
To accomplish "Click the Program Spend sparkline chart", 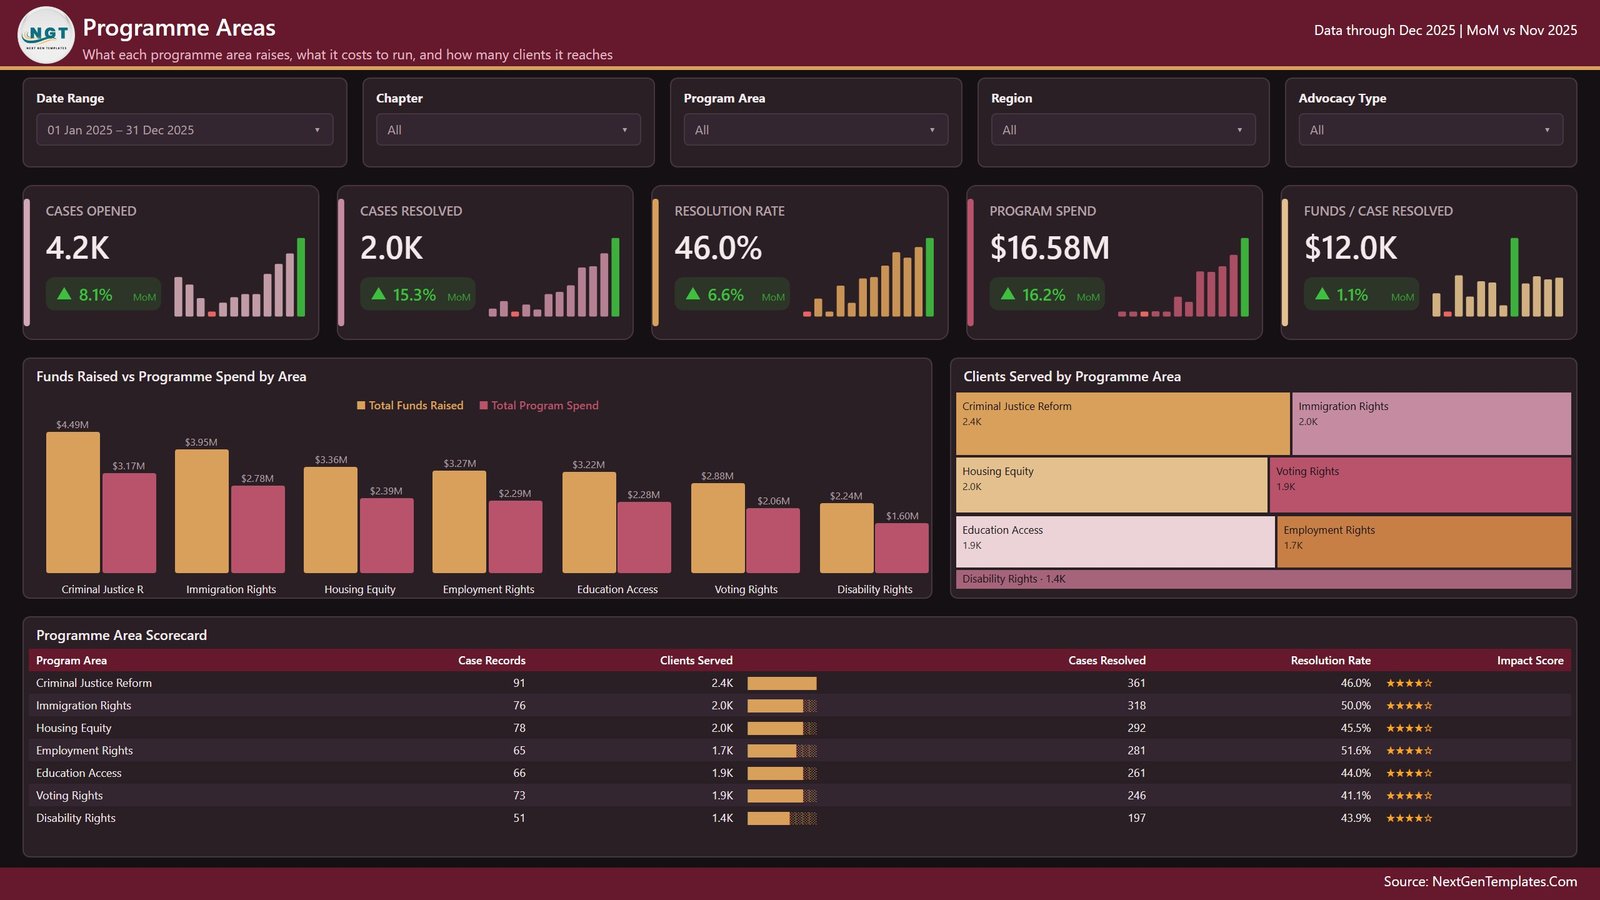I will coord(1184,277).
